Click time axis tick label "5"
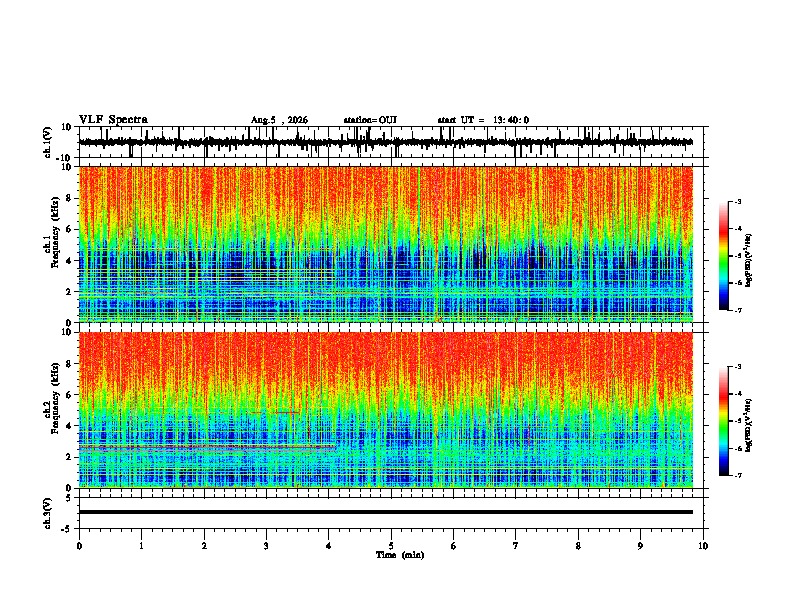792x612 pixels. point(391,546)
